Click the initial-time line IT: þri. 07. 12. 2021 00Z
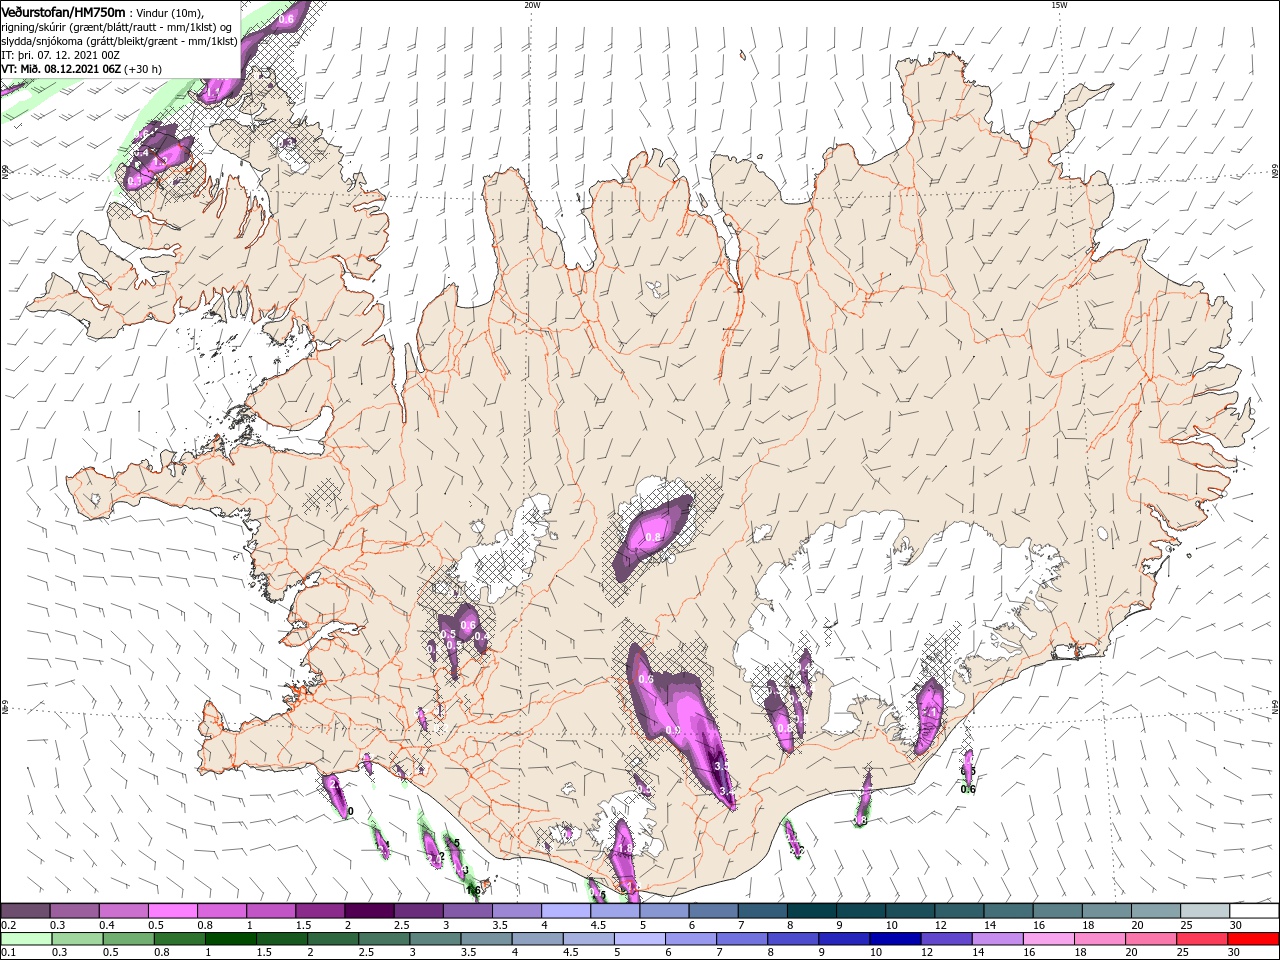Screen dimensions: 1280x960 coord(60,55)
